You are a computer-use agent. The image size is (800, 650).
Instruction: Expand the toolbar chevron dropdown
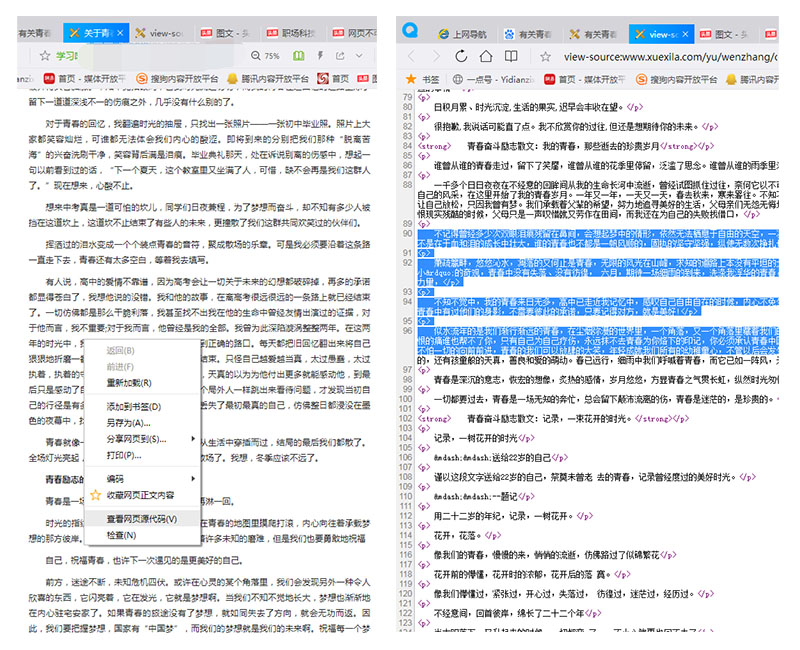(x=357, y=54)
